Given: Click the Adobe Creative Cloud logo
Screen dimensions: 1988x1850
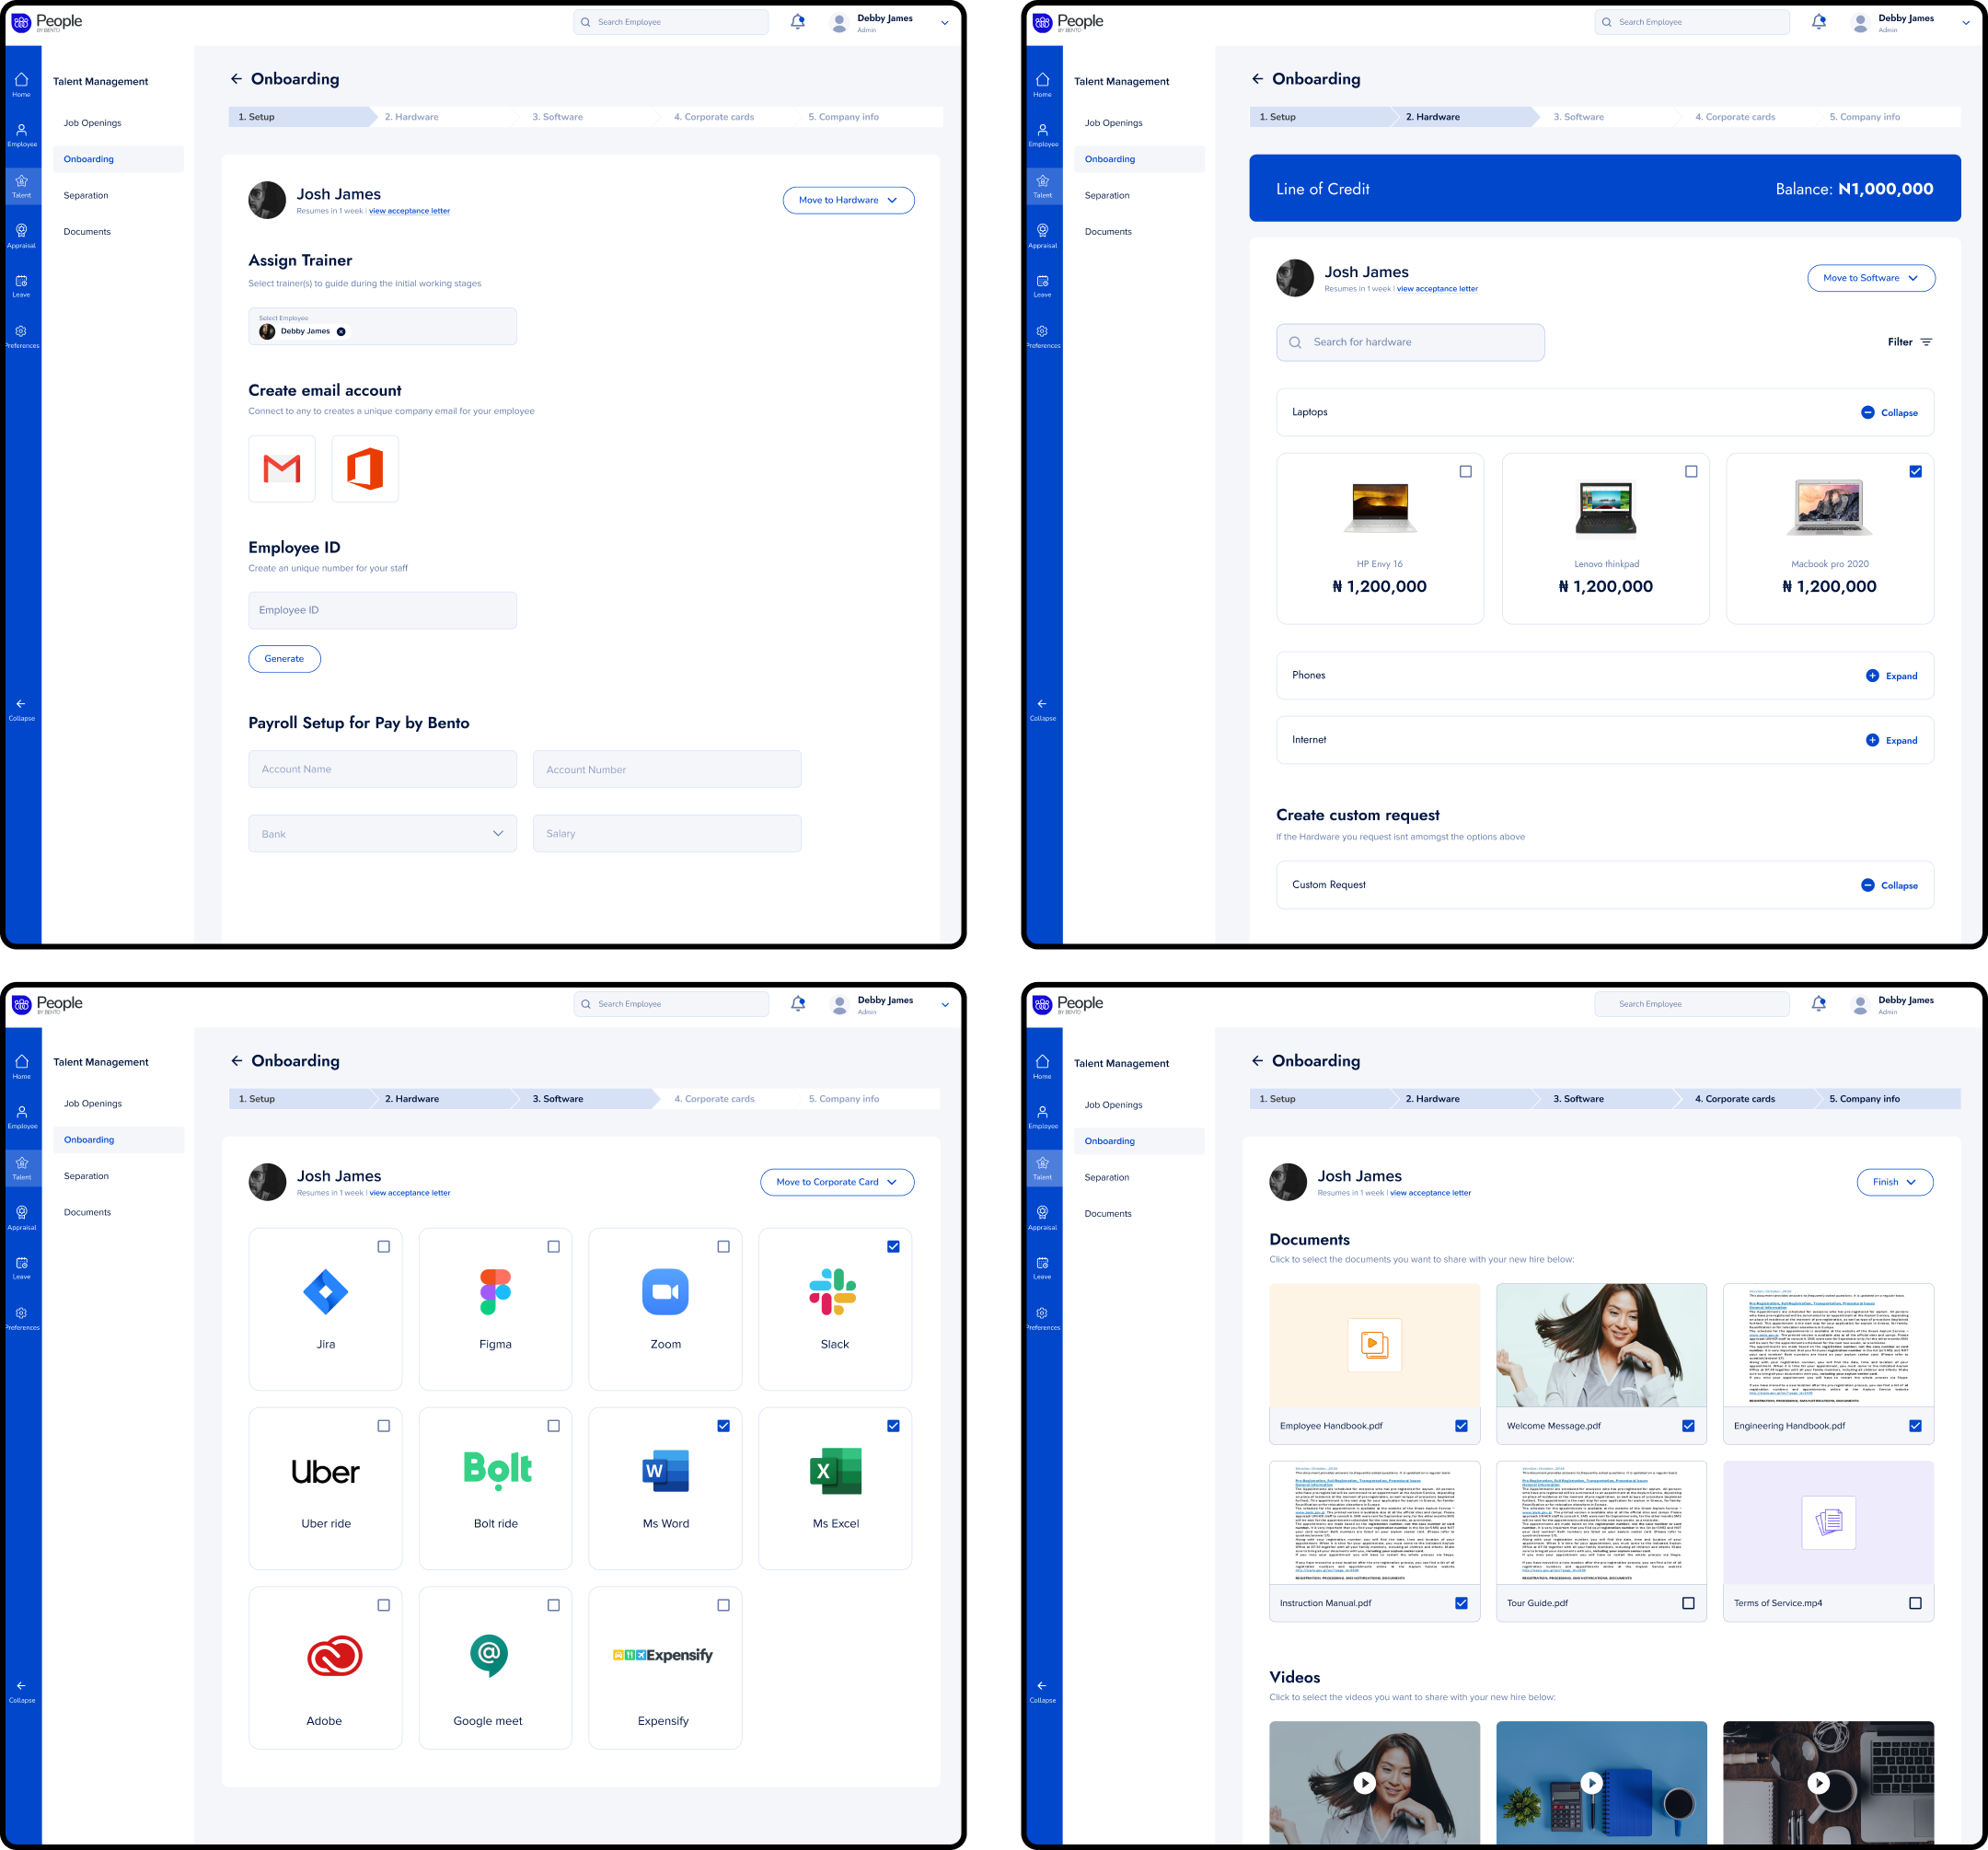Looking at the screenshot, I should click(x=334, y=1656).
